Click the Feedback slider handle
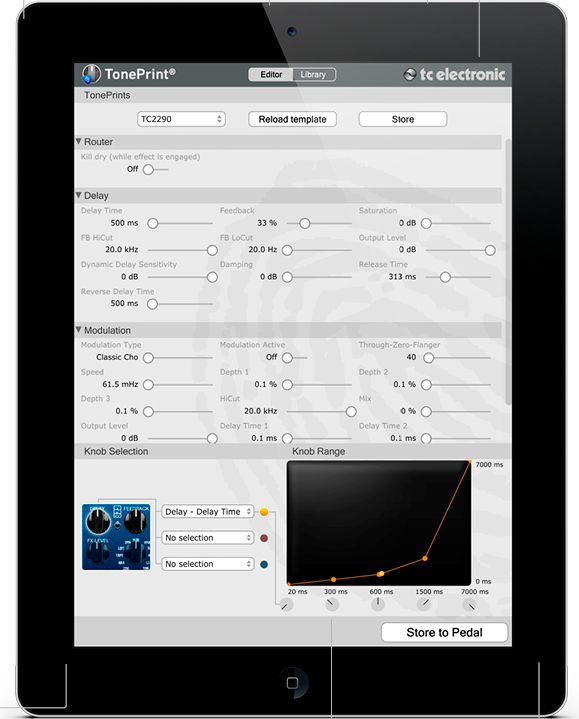 [305, 223]
